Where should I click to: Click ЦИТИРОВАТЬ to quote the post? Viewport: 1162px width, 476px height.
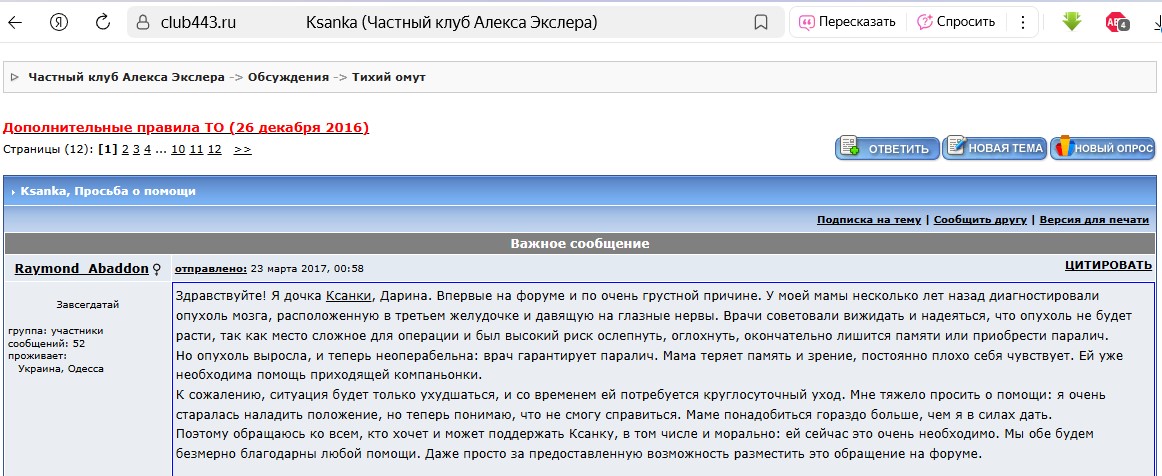click(1108, 265)
